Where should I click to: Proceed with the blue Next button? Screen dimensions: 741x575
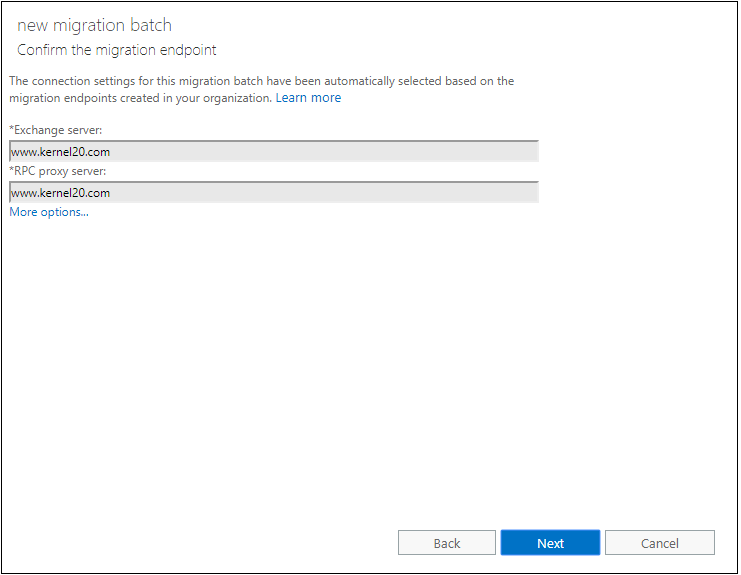[550, 542]
